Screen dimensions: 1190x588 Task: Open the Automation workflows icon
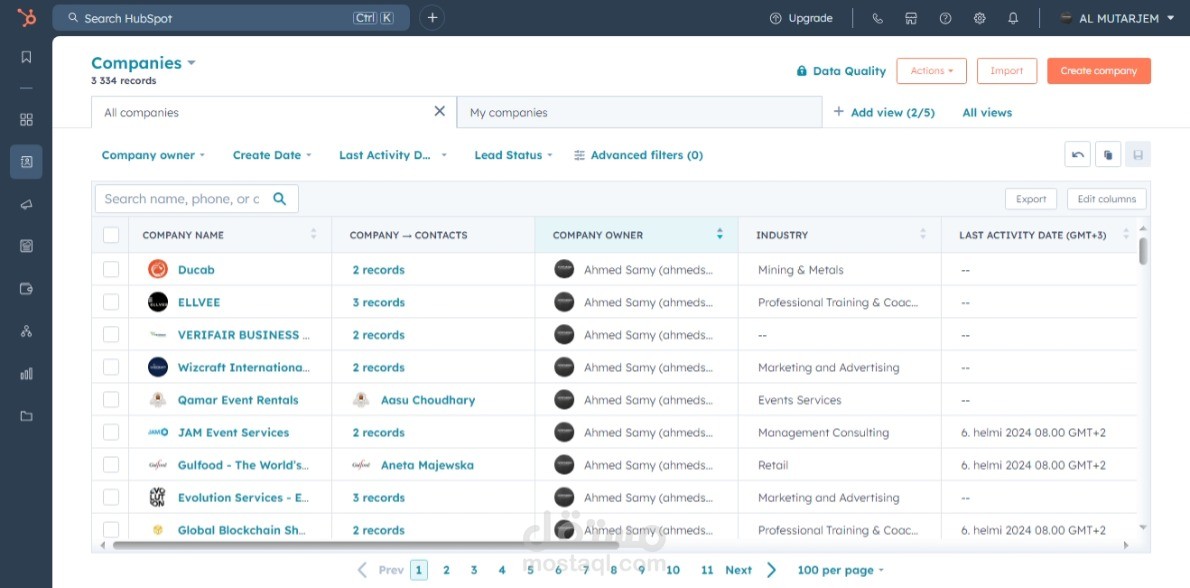click(x=27, y=331)
